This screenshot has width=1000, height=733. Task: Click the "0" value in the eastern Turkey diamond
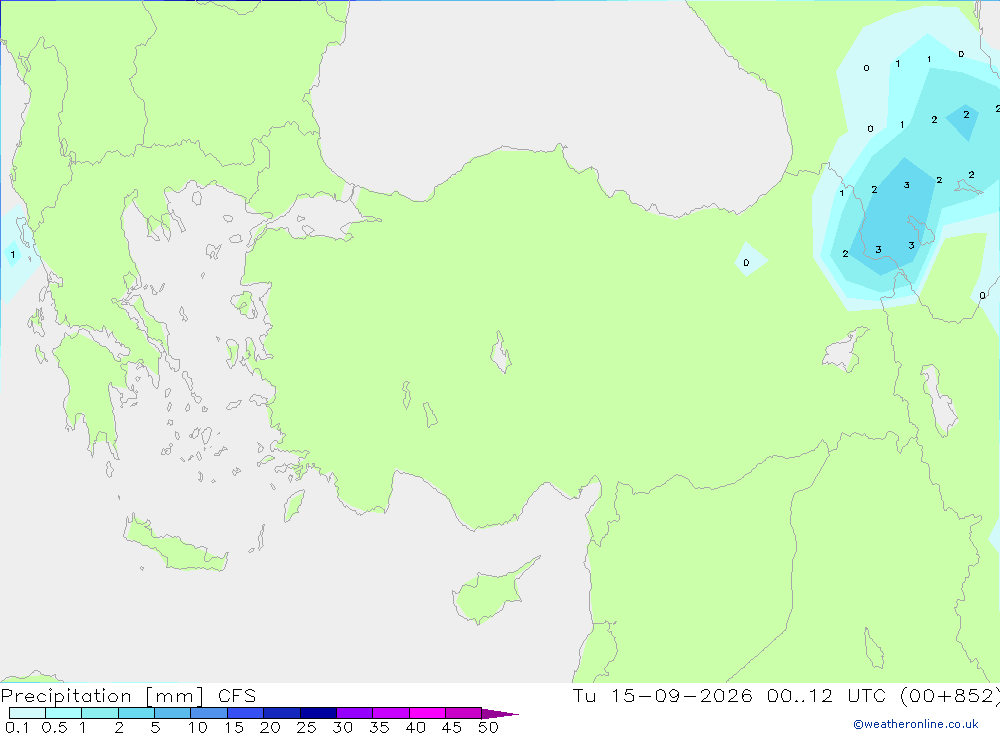point(746,262)
